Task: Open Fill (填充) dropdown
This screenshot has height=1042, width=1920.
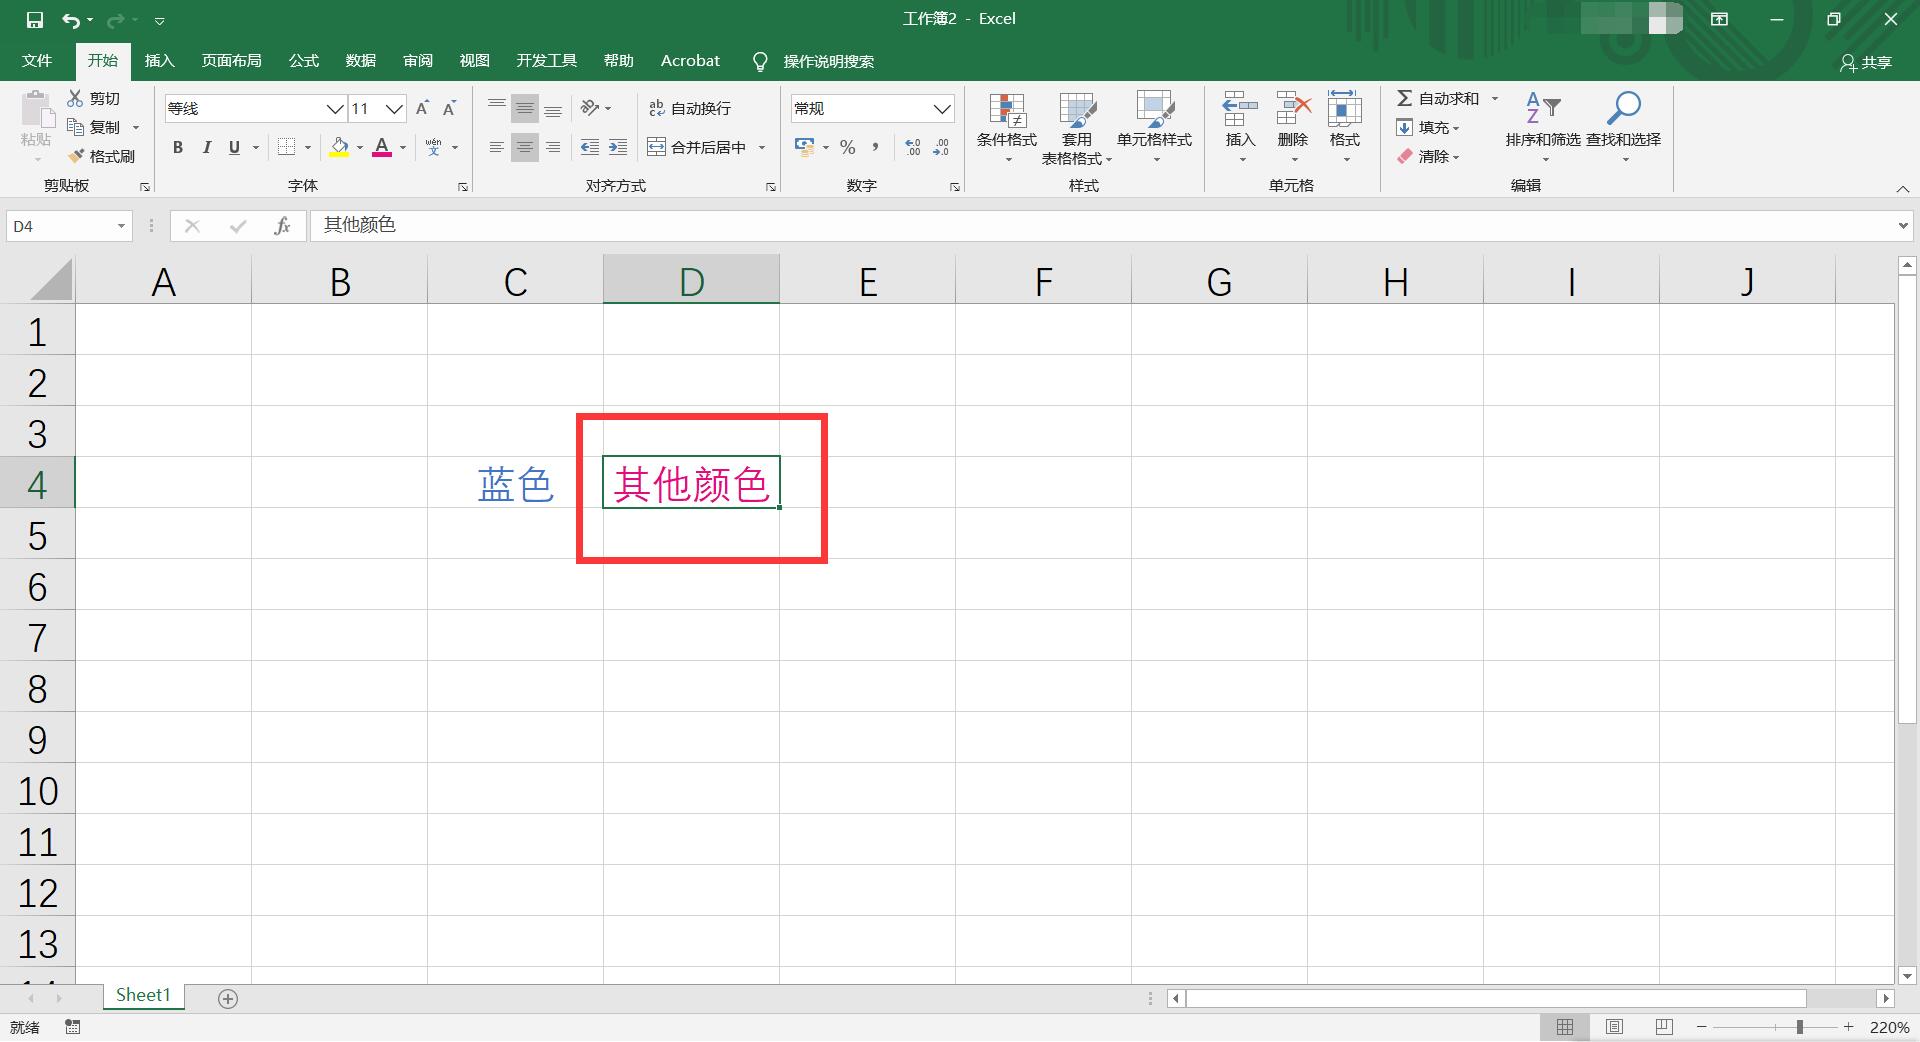Action: point(1428,127)
